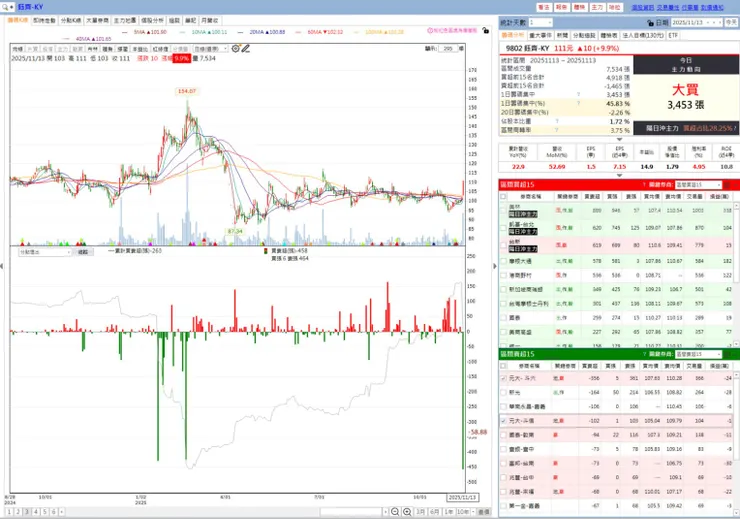Open help icon for 區間周轉率
The width and height of the screenshot is (740, 519).
pyautogui.click(x=557, y=130)
